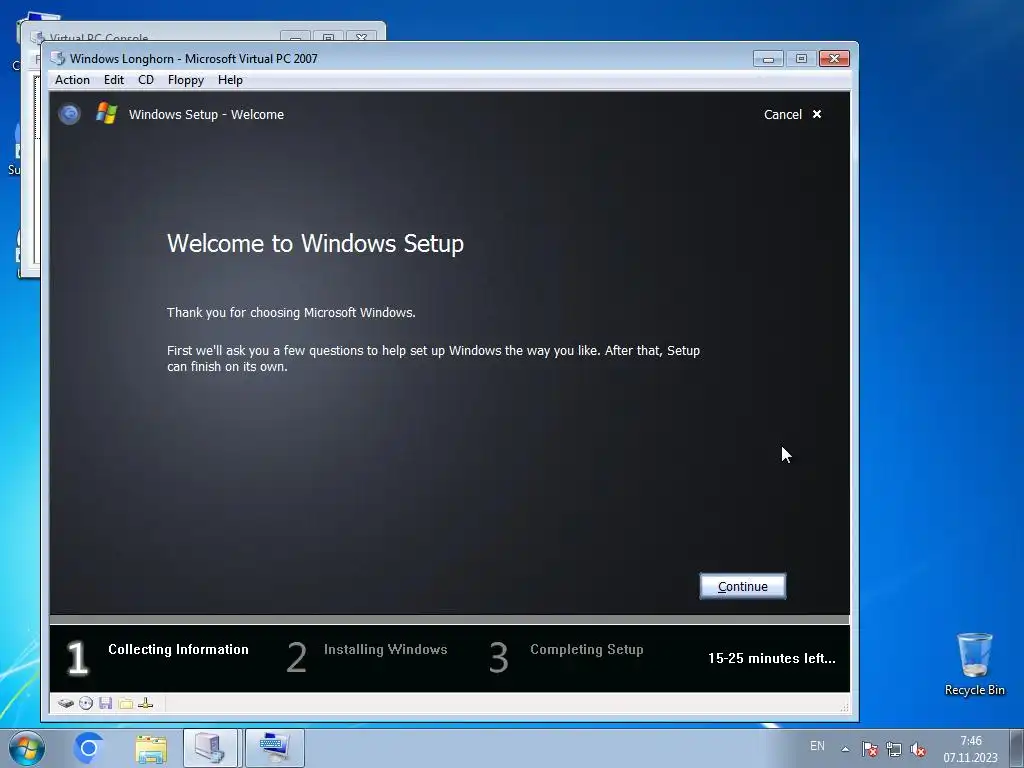1024x768 pixels.
Task: Click the round back arrow in Setup
Action: coord(69,114)
